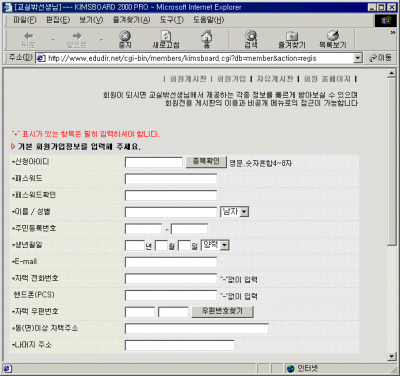Follow the 회원가입 link

coord(231,79)
